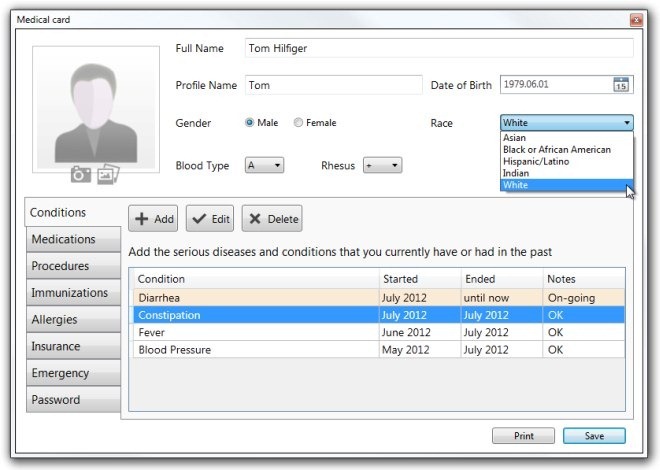Viewport: 660px width, 470px height.
Task: Open the Race dropdown showing White
Action: click(x=567, y=122)
